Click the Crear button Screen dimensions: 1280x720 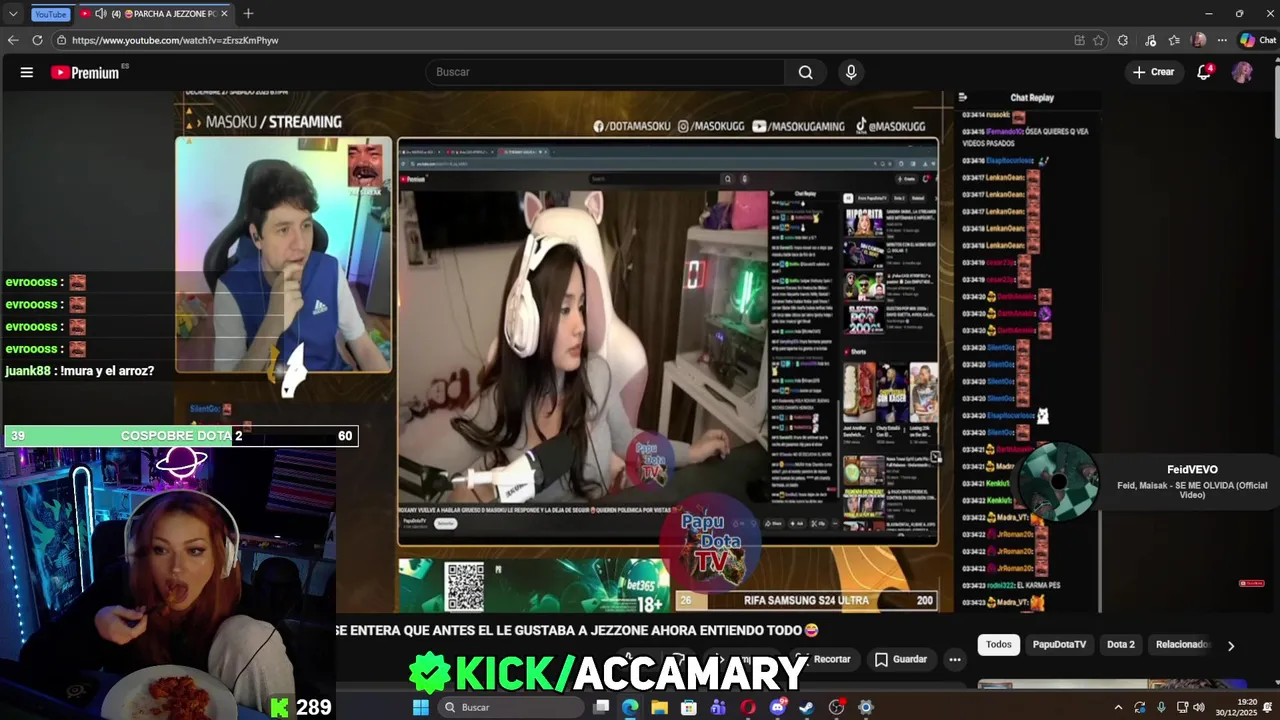coord(1153,72)
